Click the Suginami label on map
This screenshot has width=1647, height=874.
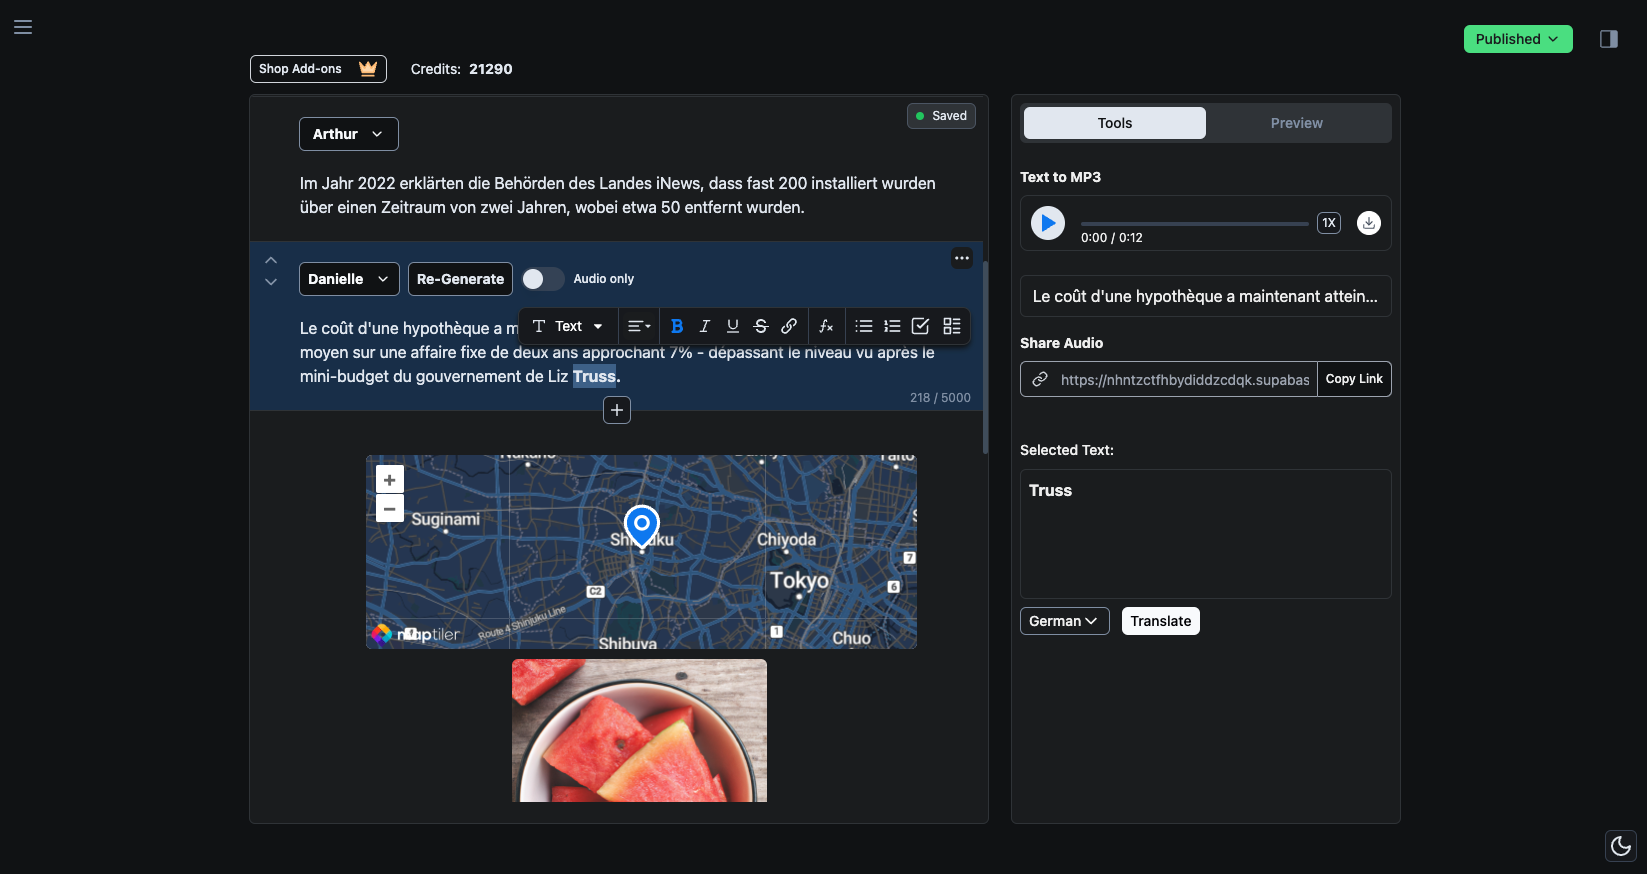445,520
